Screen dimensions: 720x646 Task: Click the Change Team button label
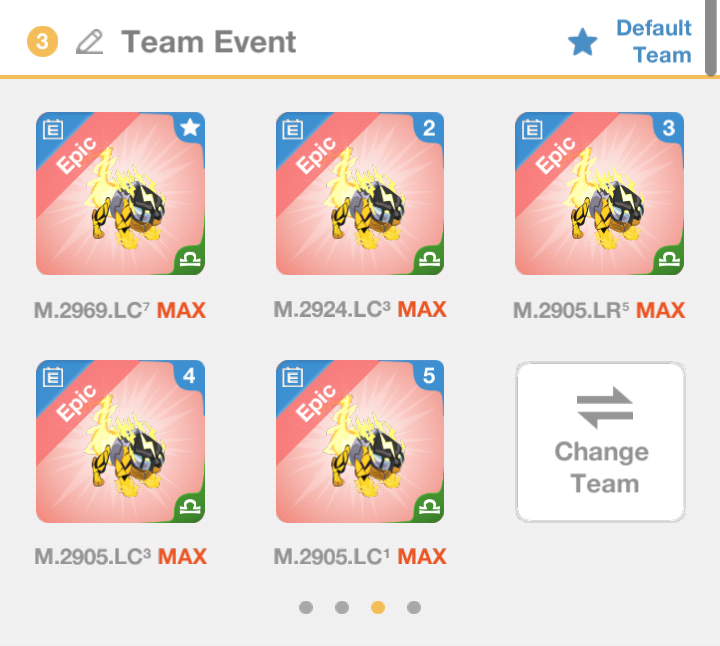click(x=602, y=467)
